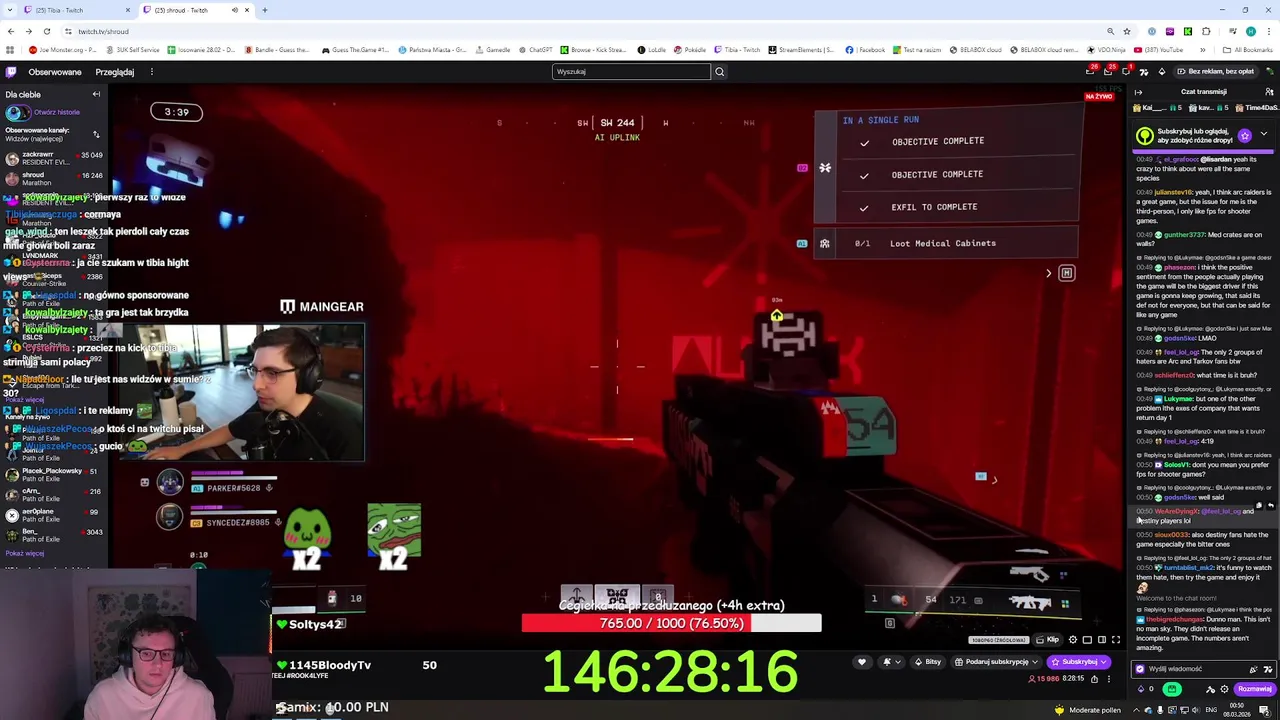
Task: Bookmark this page with star icon
Action: (1127, 31)
